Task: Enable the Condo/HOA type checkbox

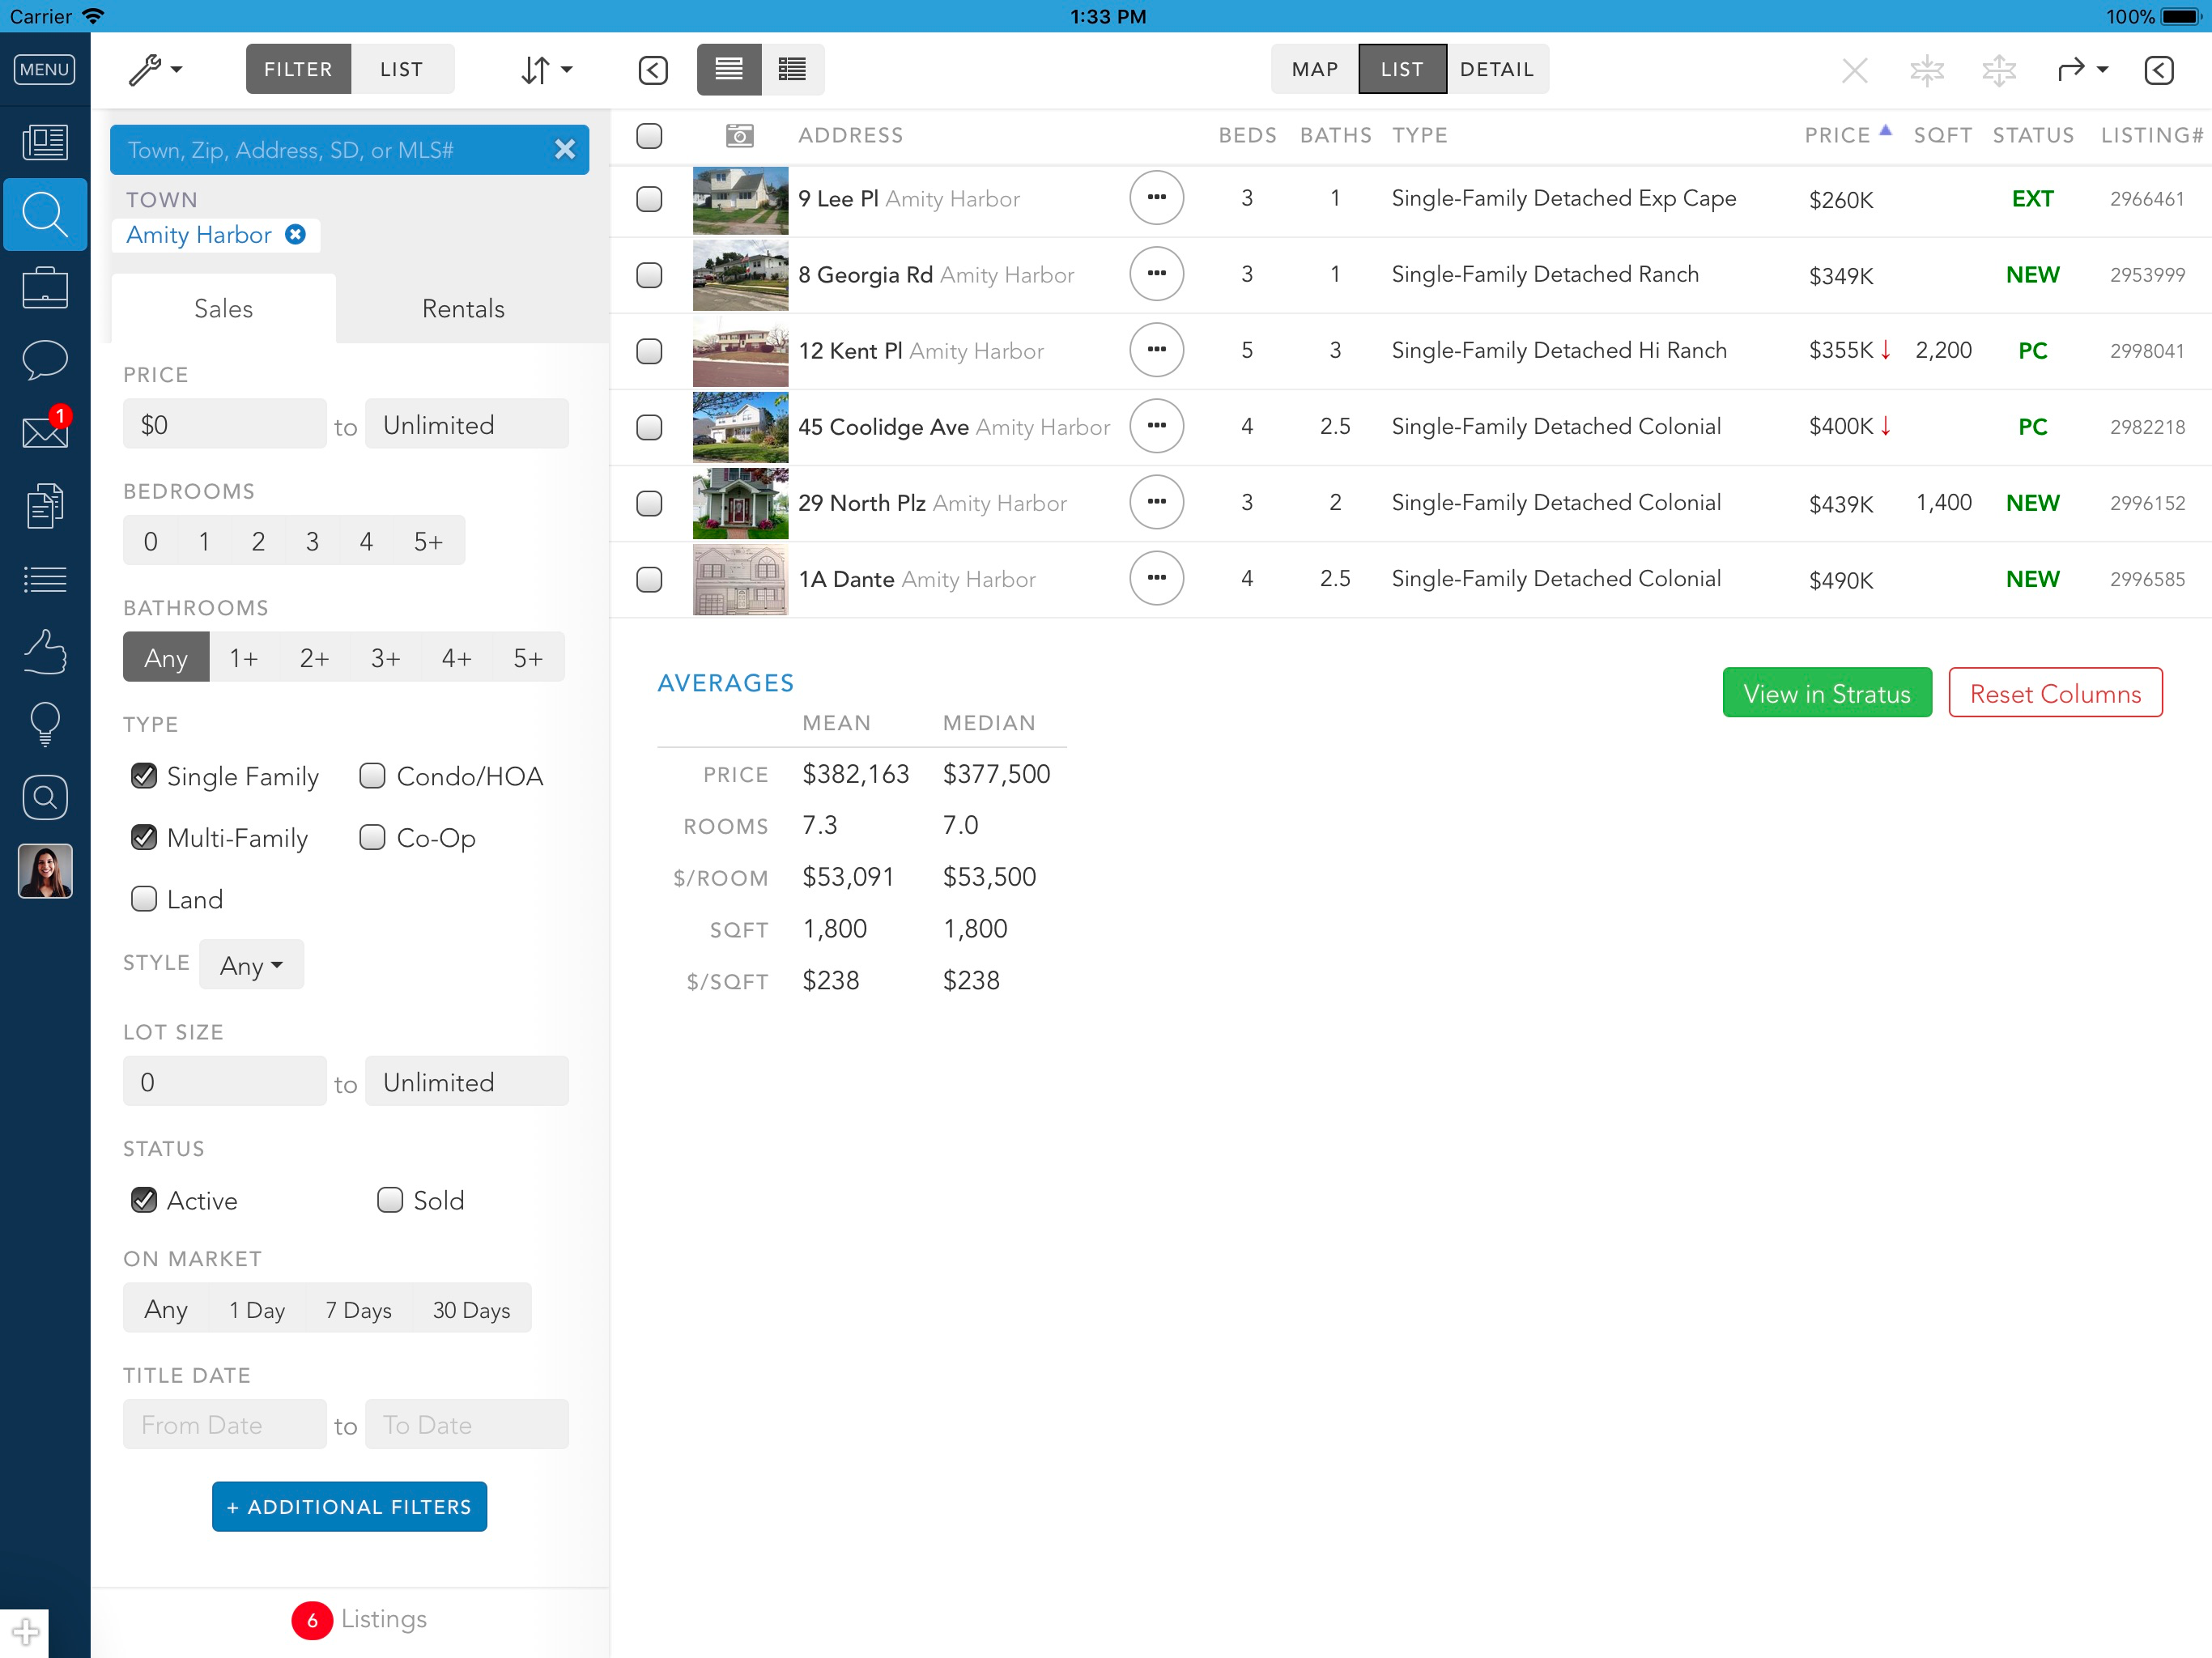Action: (372, 776)
